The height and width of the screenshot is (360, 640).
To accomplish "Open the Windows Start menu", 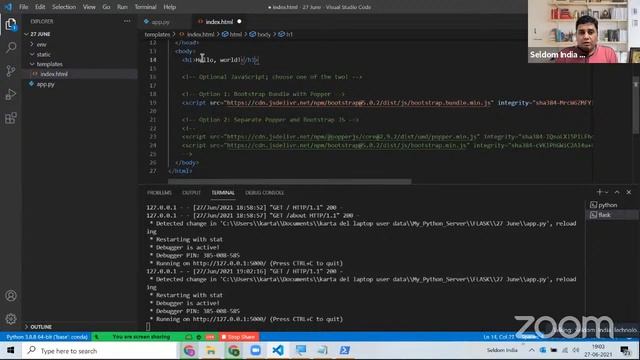I will click(x=10, y=351).
